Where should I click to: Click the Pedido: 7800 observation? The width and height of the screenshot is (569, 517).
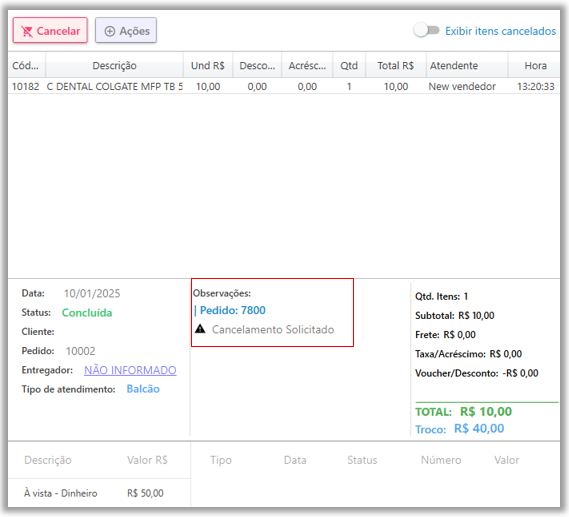point(230,310)
